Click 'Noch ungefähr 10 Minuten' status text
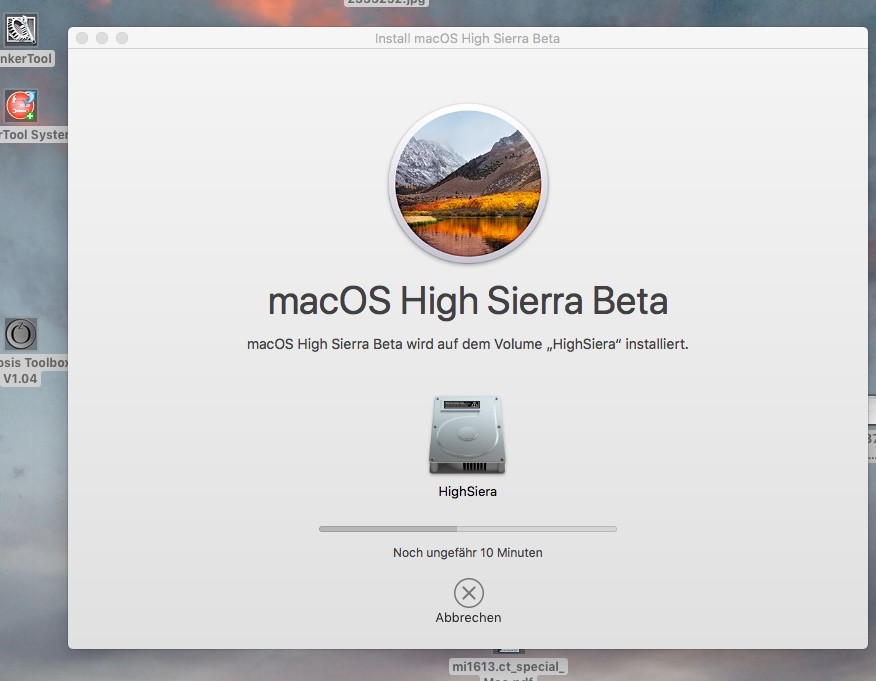This screenshot has width=876, height=681. [x=468, y=553]
